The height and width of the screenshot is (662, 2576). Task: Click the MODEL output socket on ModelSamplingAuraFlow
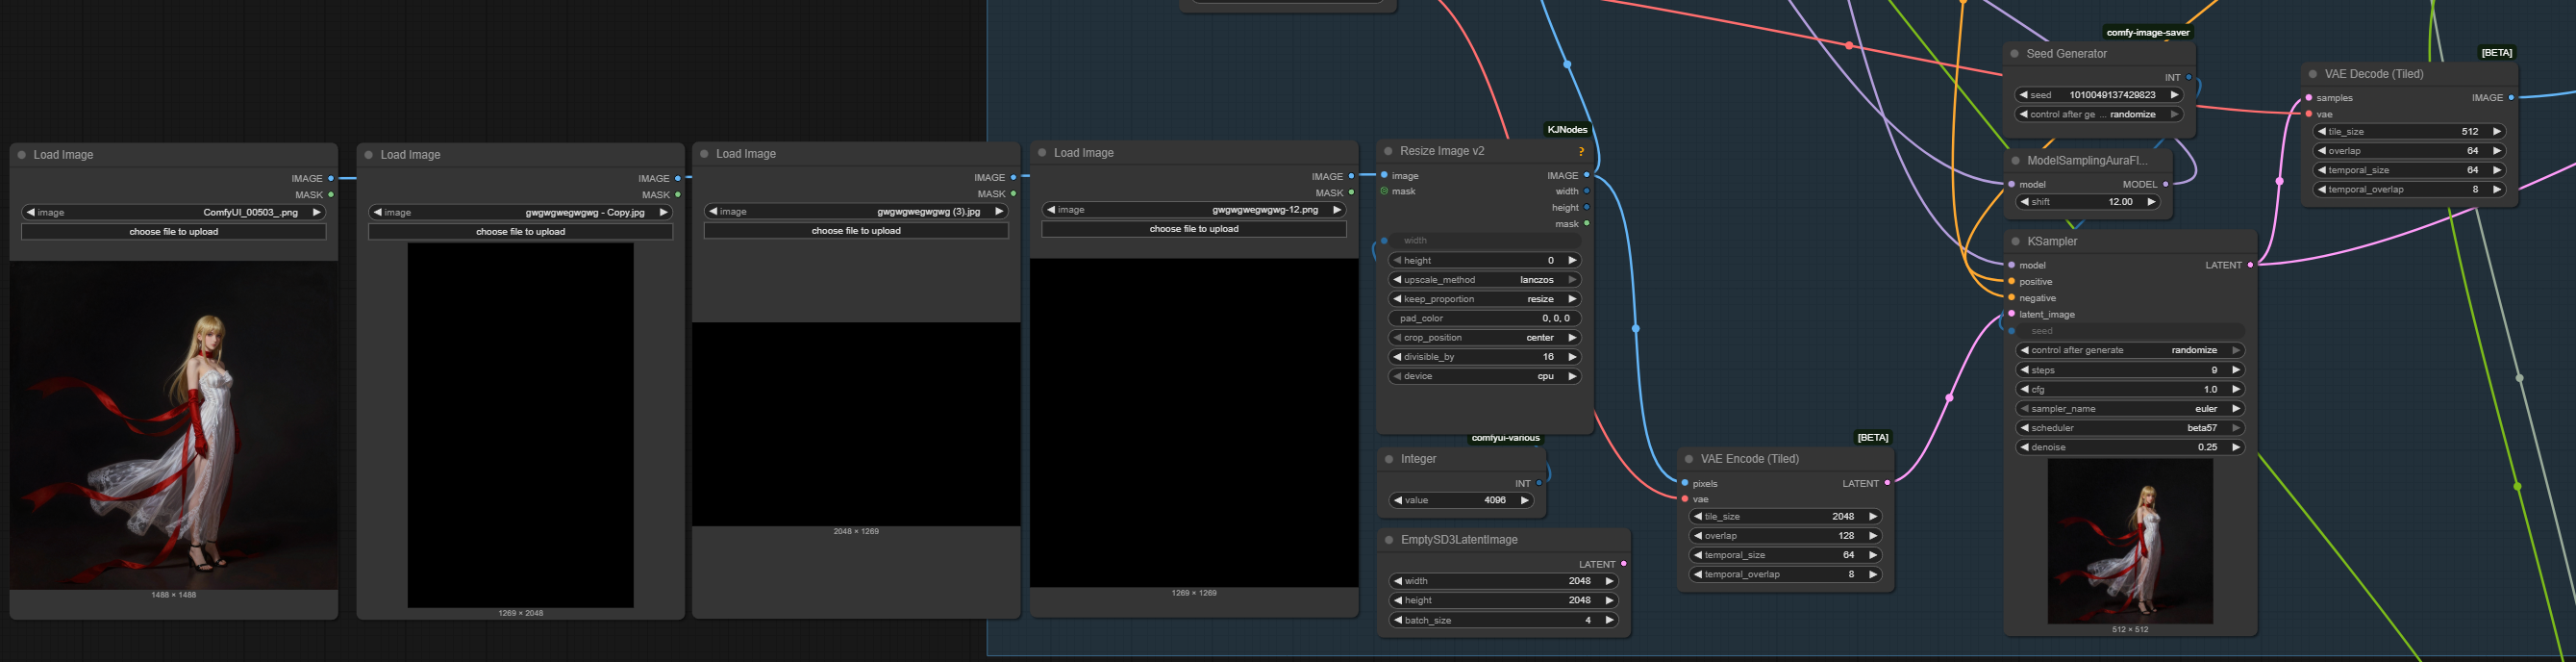2165,184
